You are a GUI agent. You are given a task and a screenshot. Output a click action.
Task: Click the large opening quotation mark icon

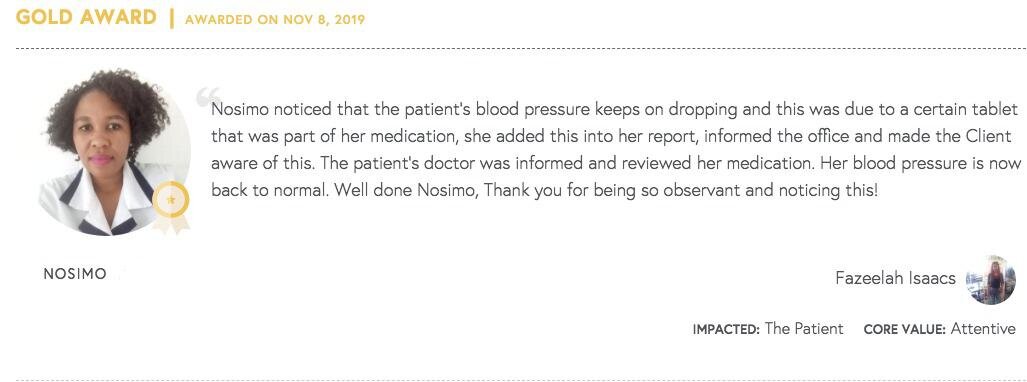(x=208, y=96)
